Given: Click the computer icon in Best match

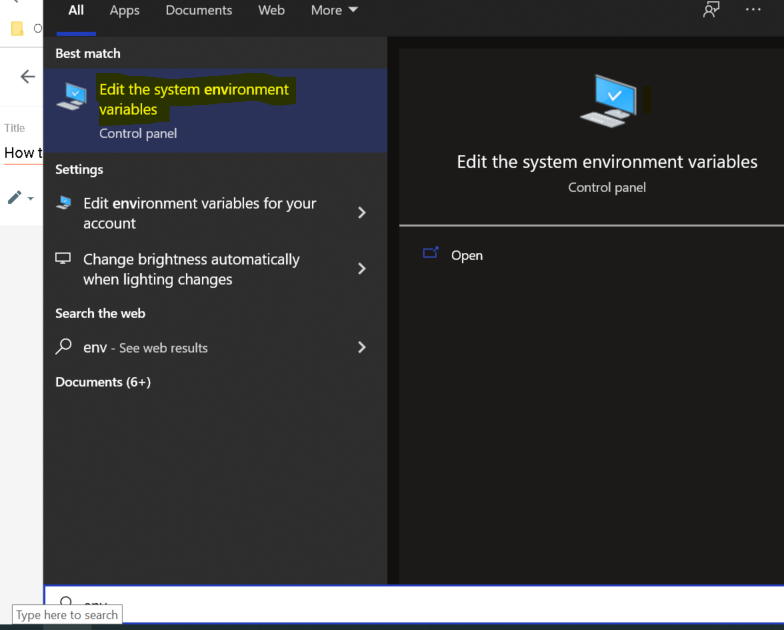Looking at the screenshot, I should point(72,96).
